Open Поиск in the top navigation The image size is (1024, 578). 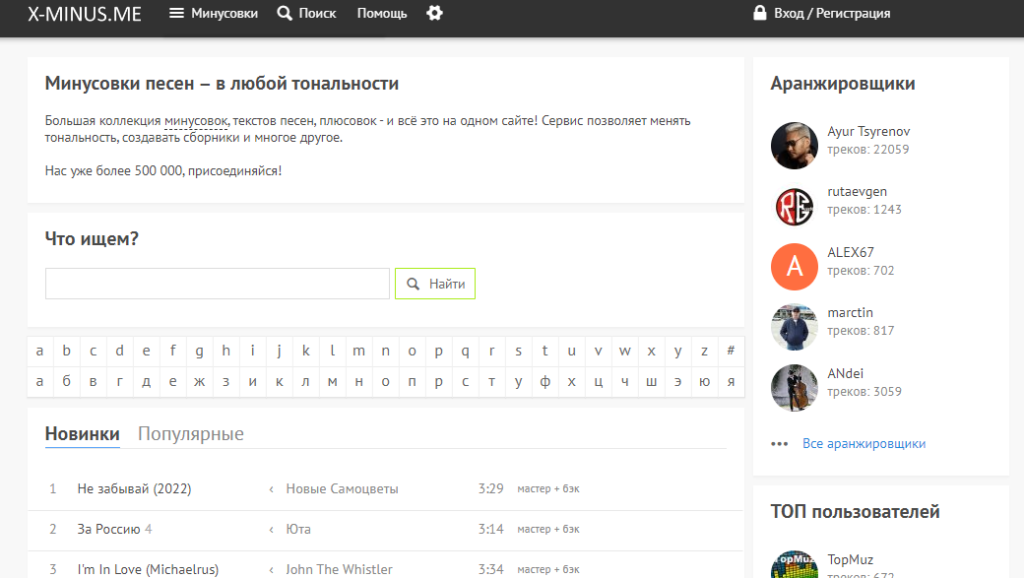click(306, 14)
